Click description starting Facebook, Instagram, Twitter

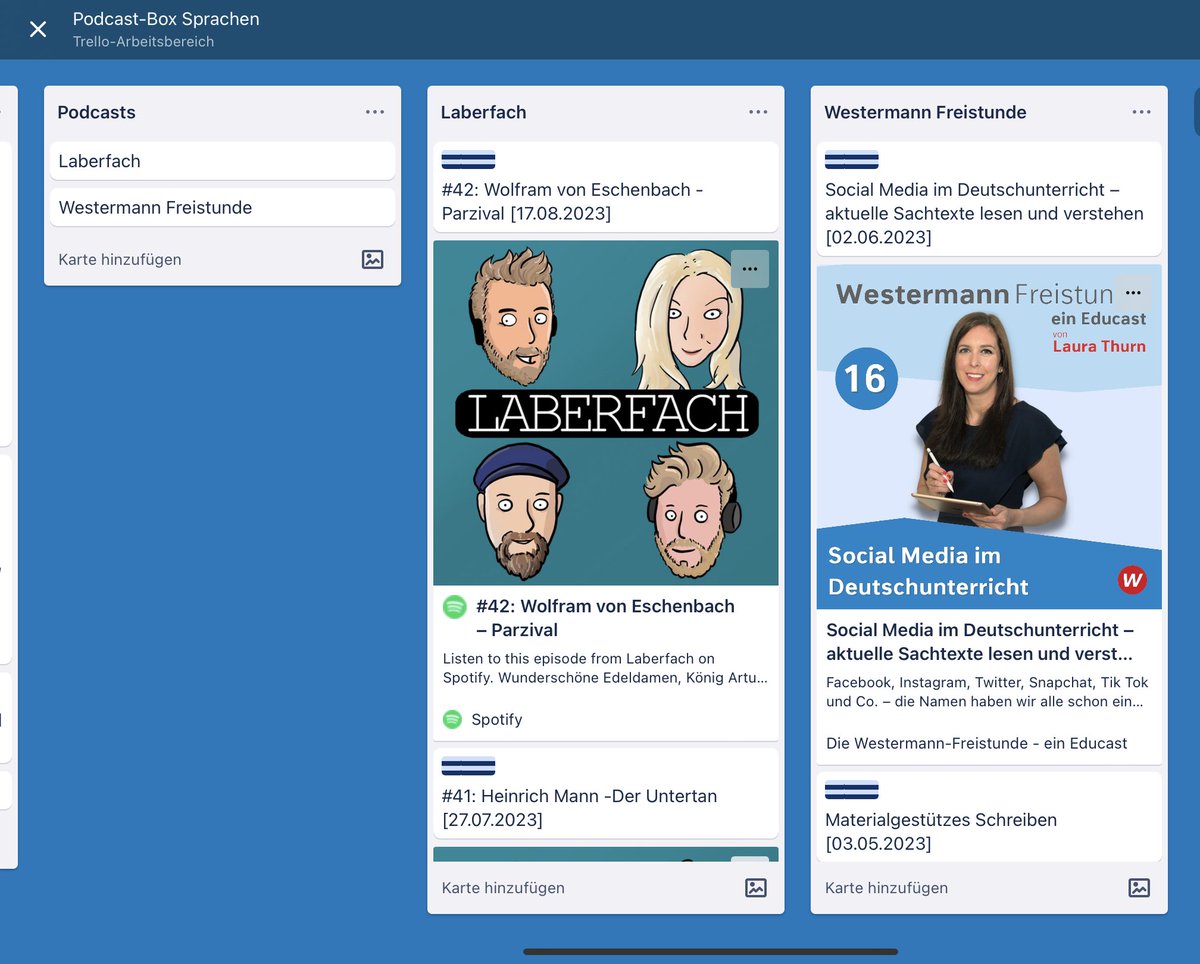coord(988,692)
